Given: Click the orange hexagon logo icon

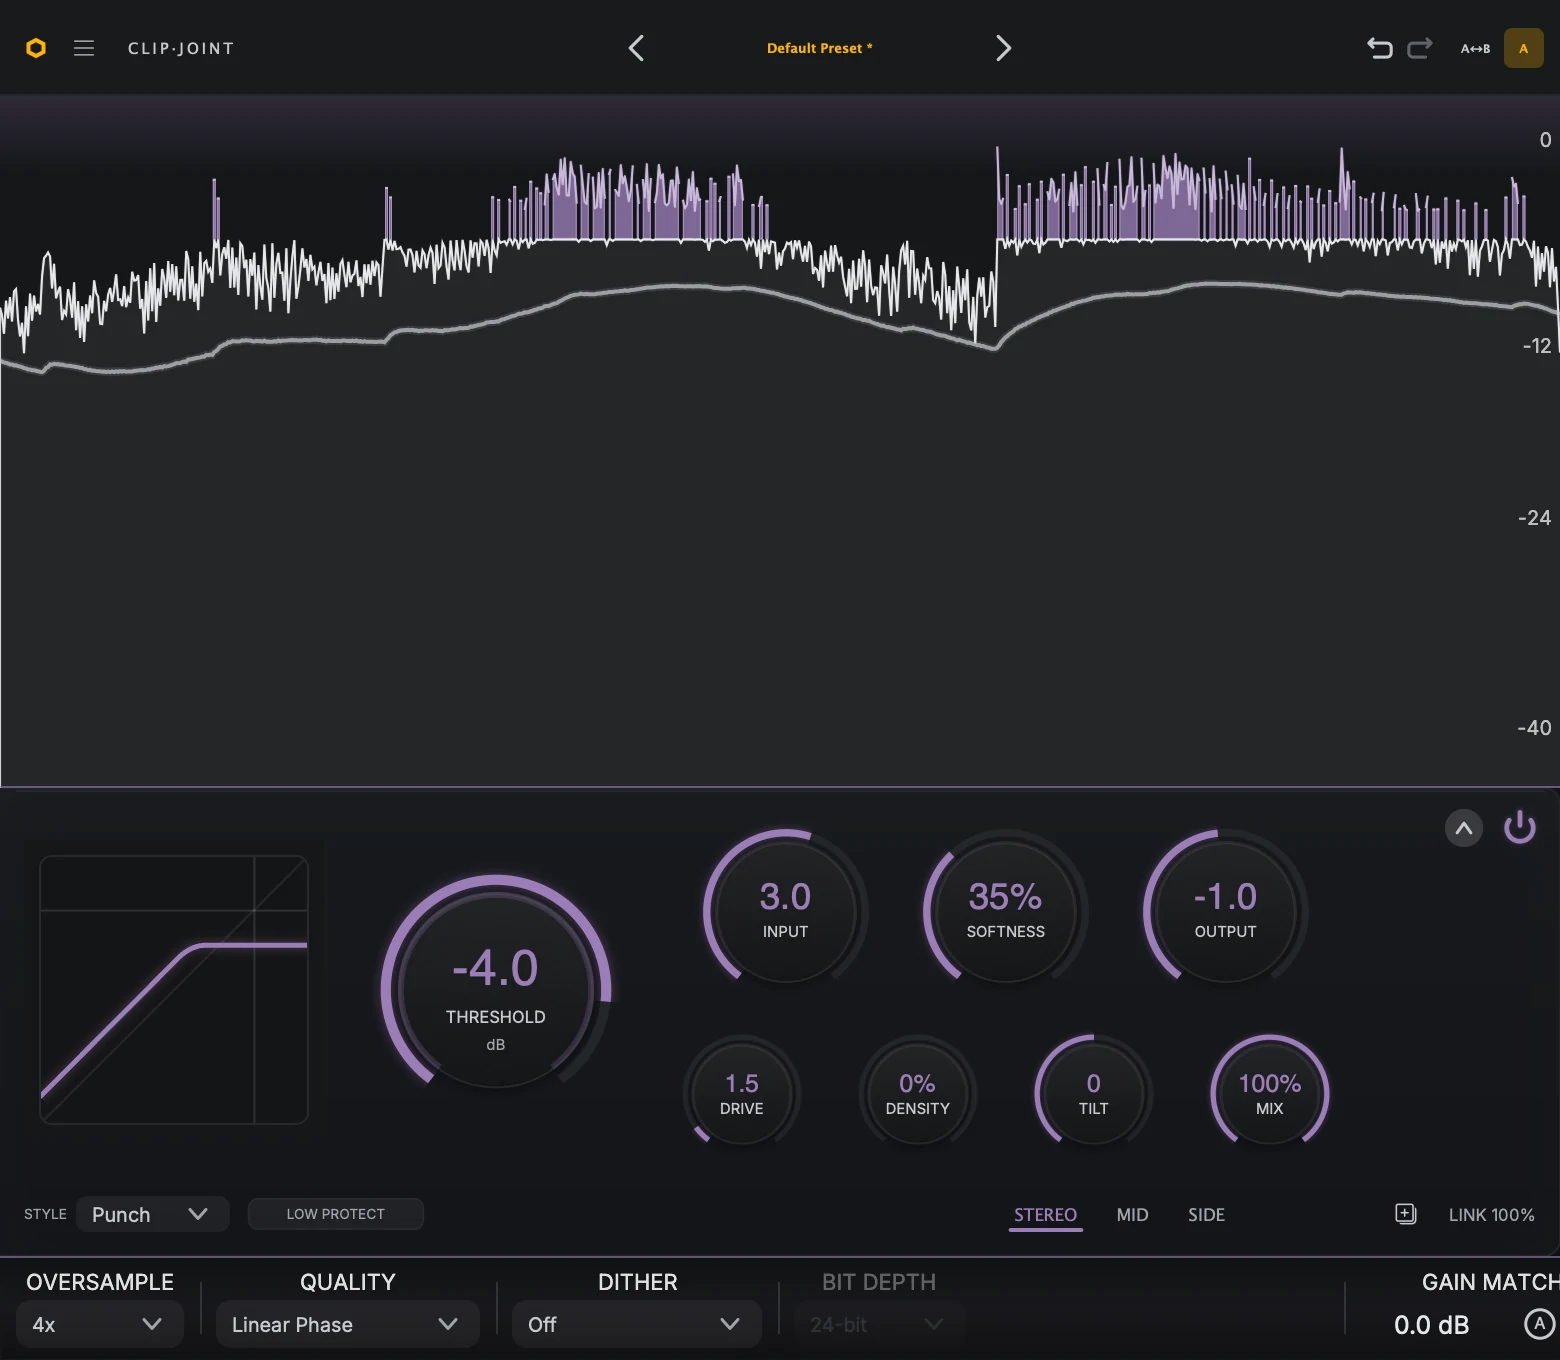Looking at the screenshot, I should [x=36, y=48].
